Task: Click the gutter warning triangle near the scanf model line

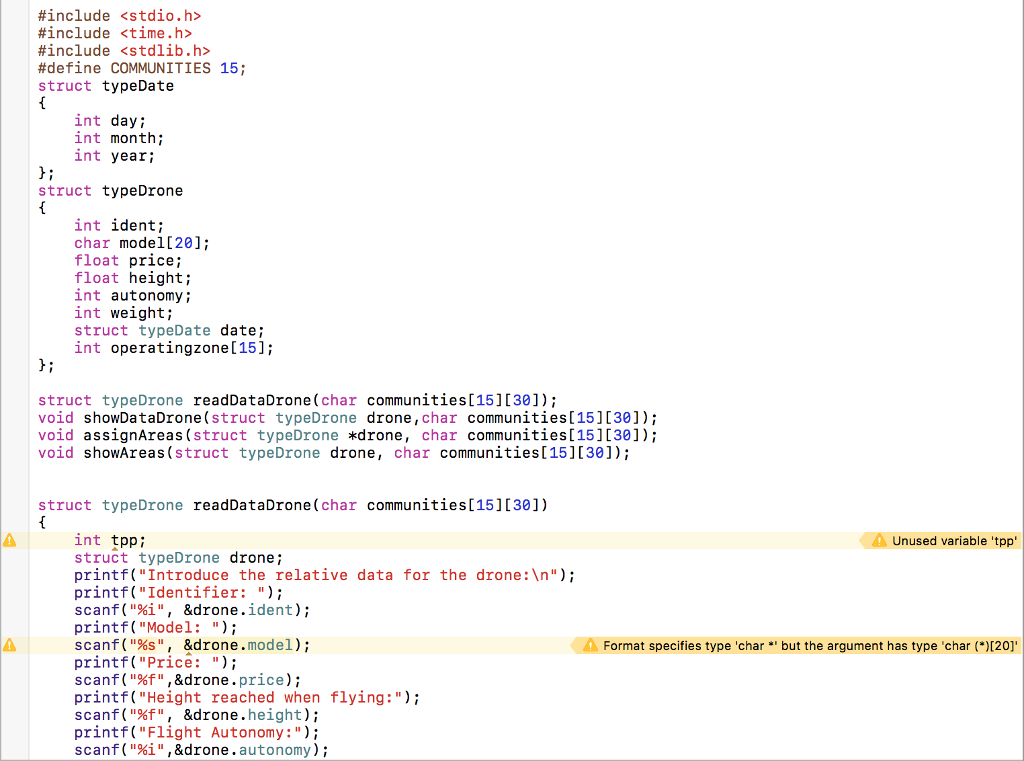Action: click(9, 645)
